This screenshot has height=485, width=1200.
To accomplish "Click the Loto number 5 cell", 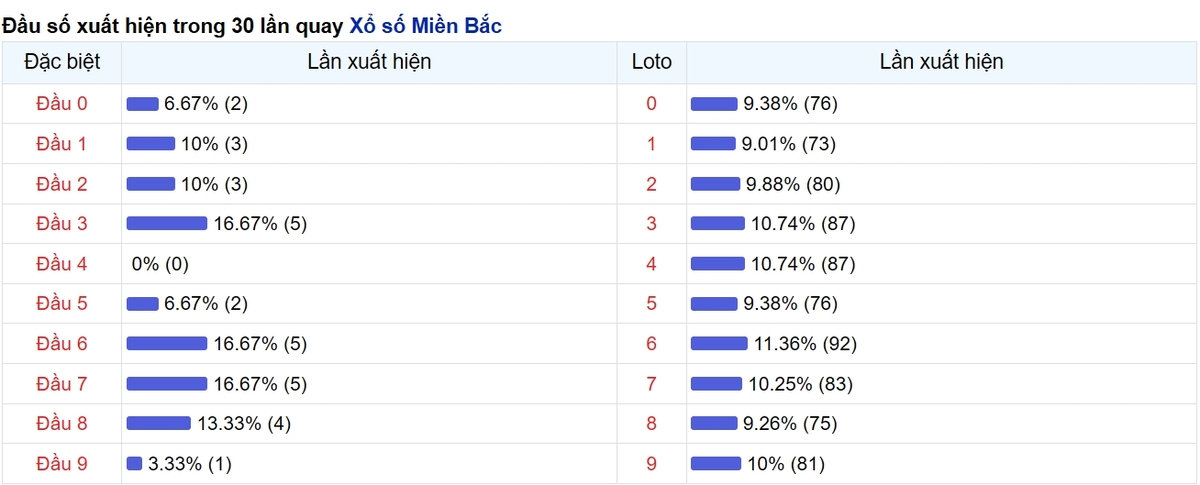I will 652,304.
